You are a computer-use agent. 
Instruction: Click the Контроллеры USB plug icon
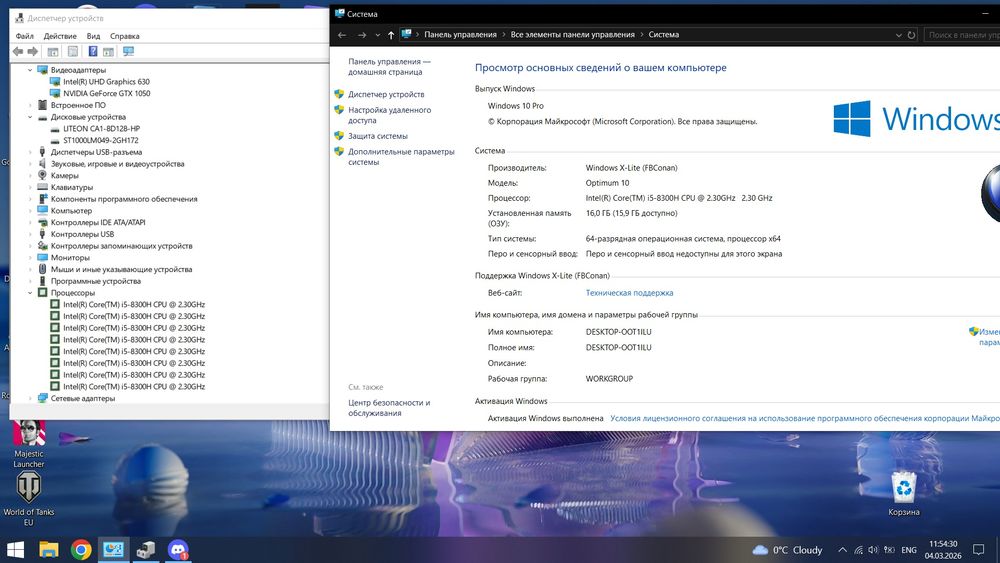(x=43, y=234)
